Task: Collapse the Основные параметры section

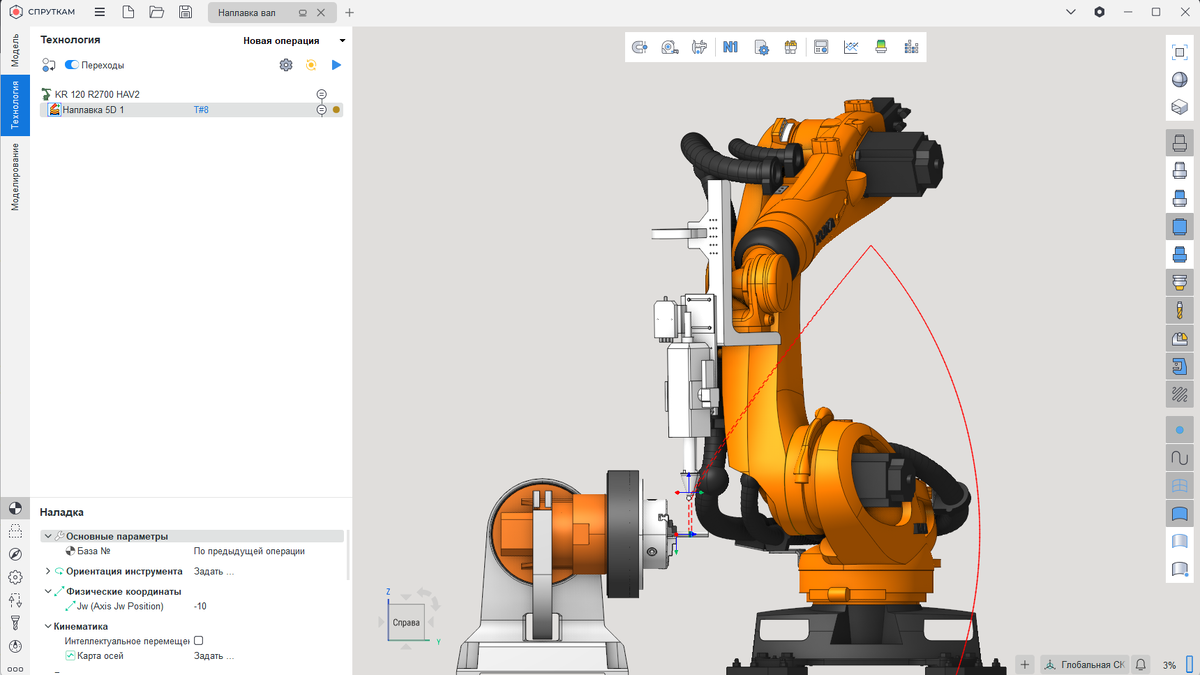Action: tap(48, 536)
